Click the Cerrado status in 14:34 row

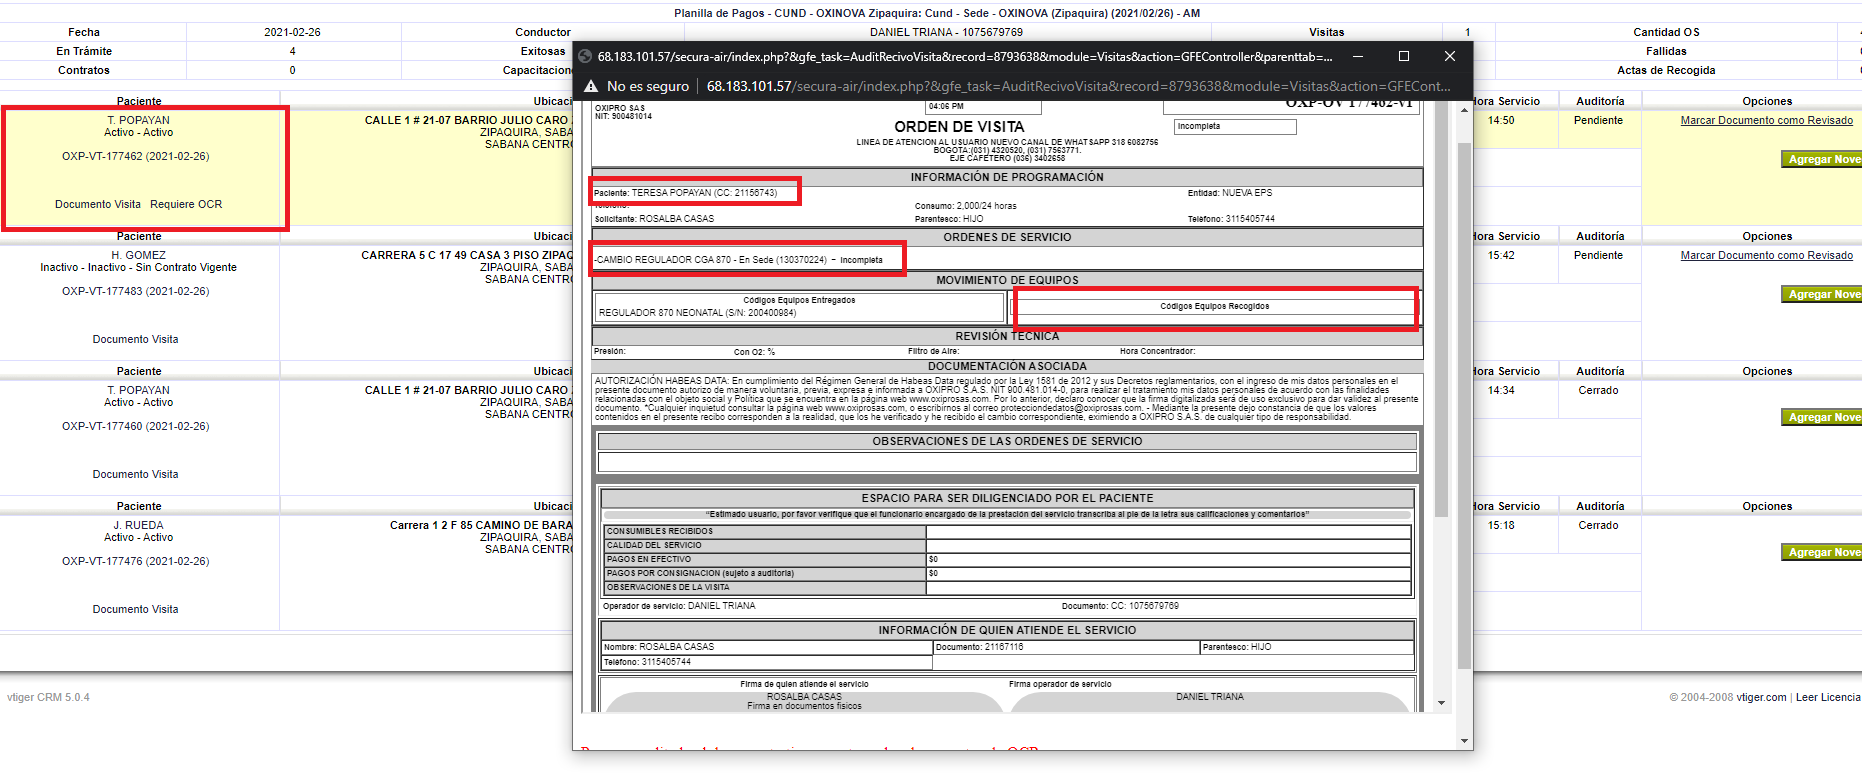point(1598,390)
